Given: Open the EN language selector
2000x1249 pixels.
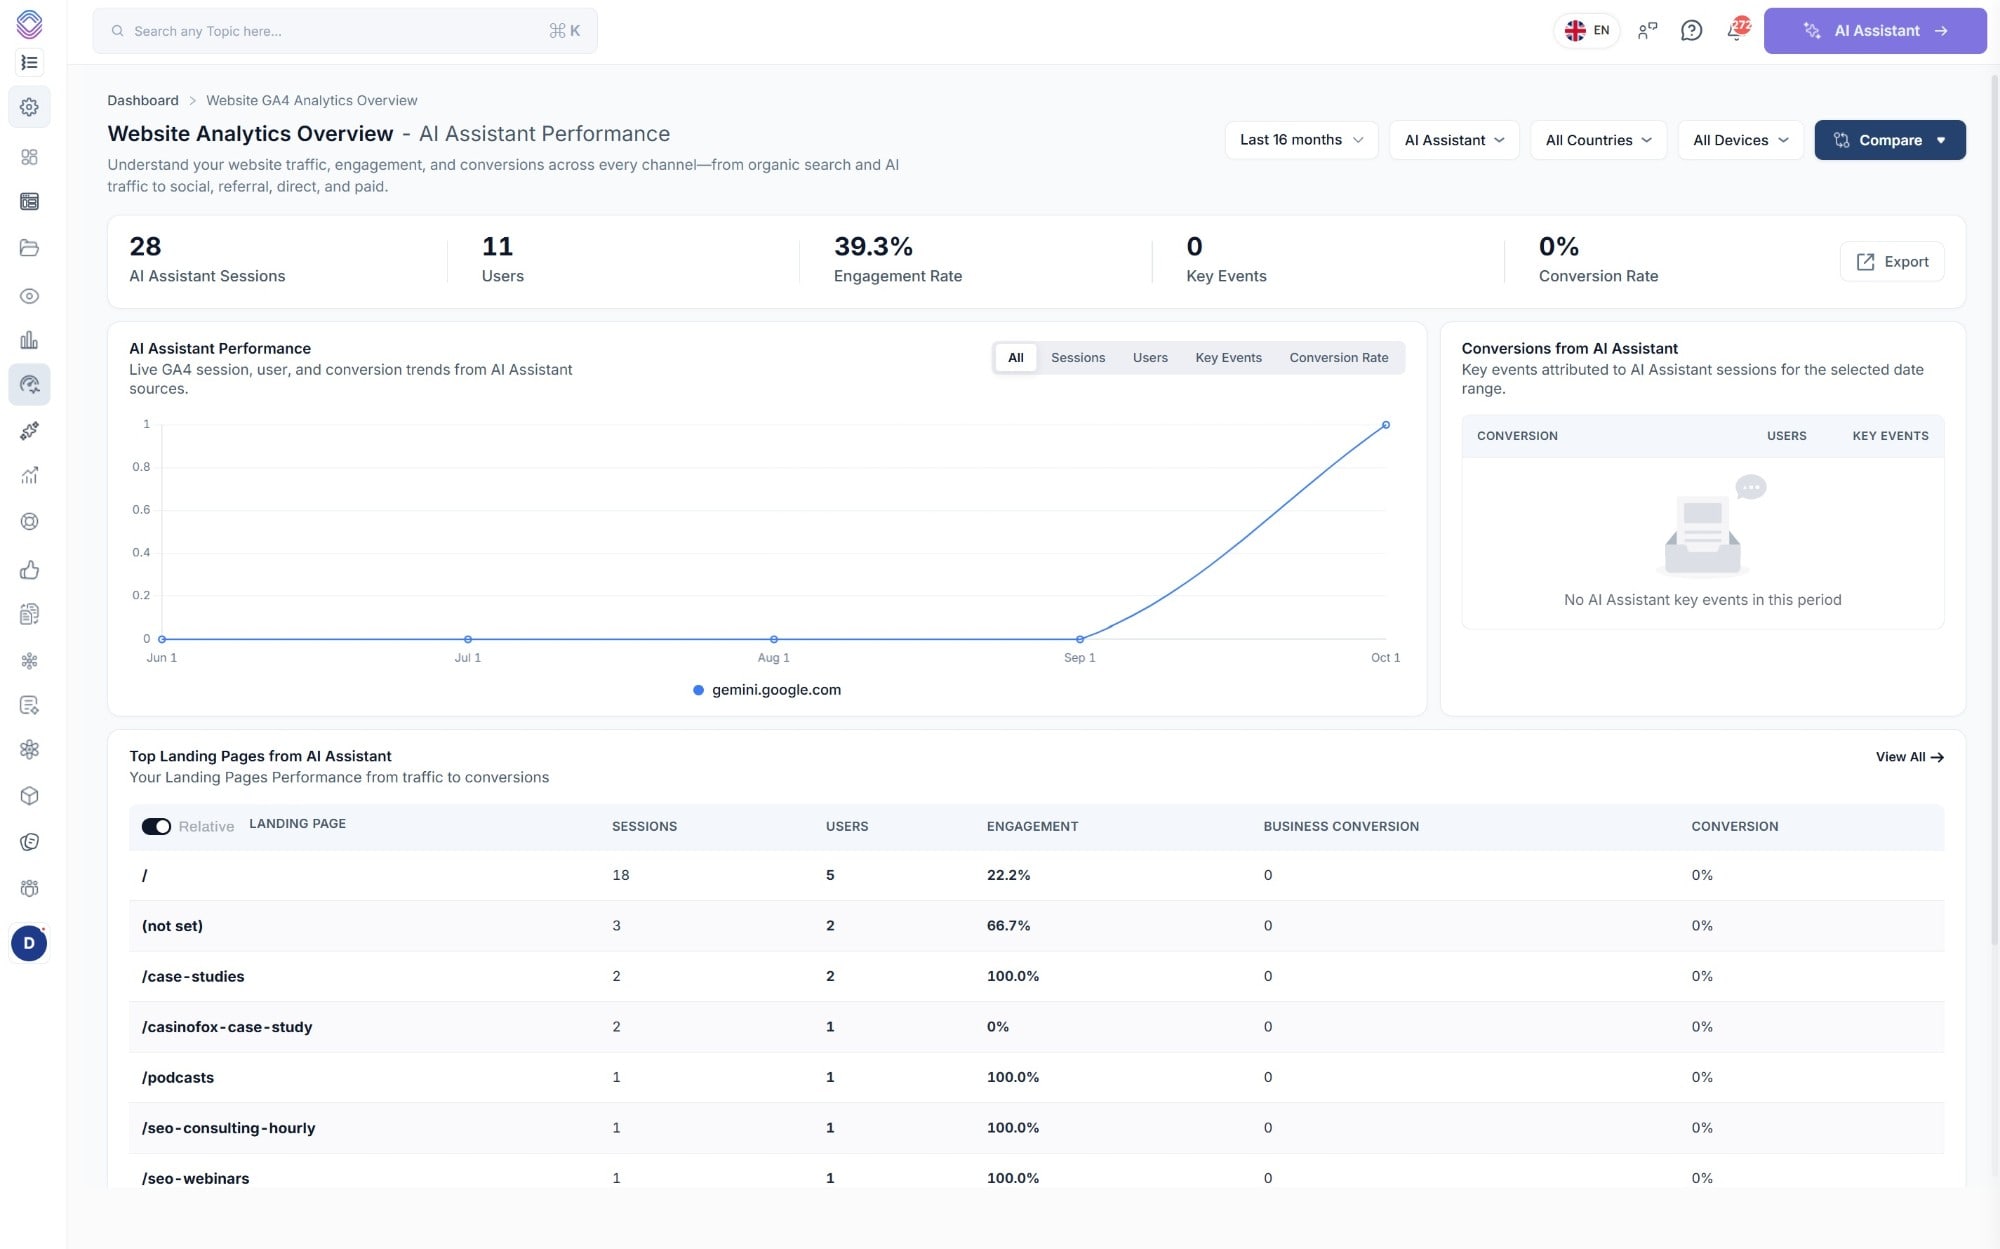Looking at the screenshot, I should click(1587, 30).
